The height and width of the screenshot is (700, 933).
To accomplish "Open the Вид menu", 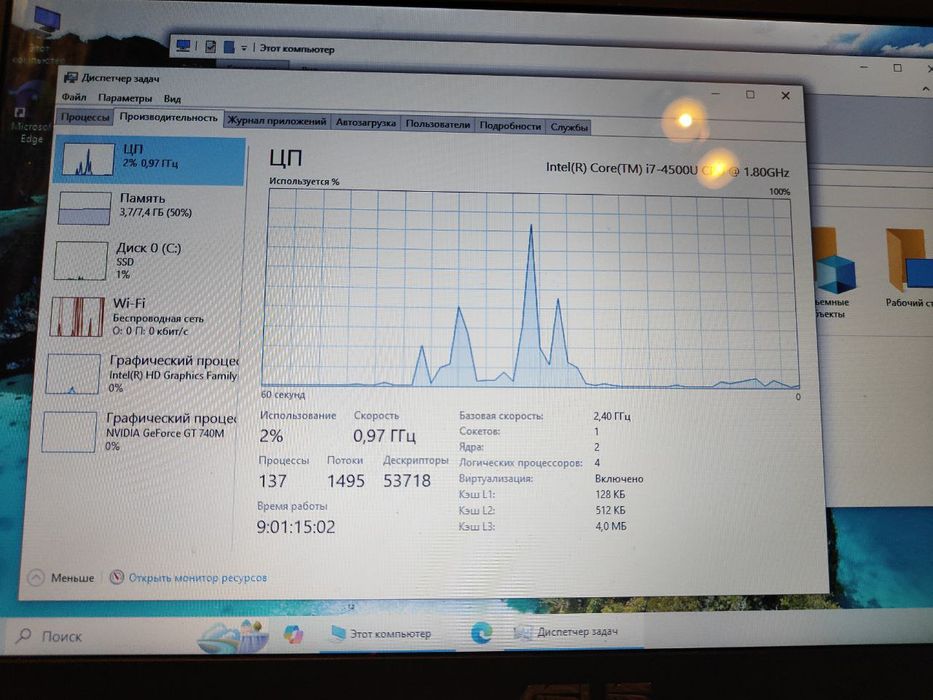I will click(172, 99).
